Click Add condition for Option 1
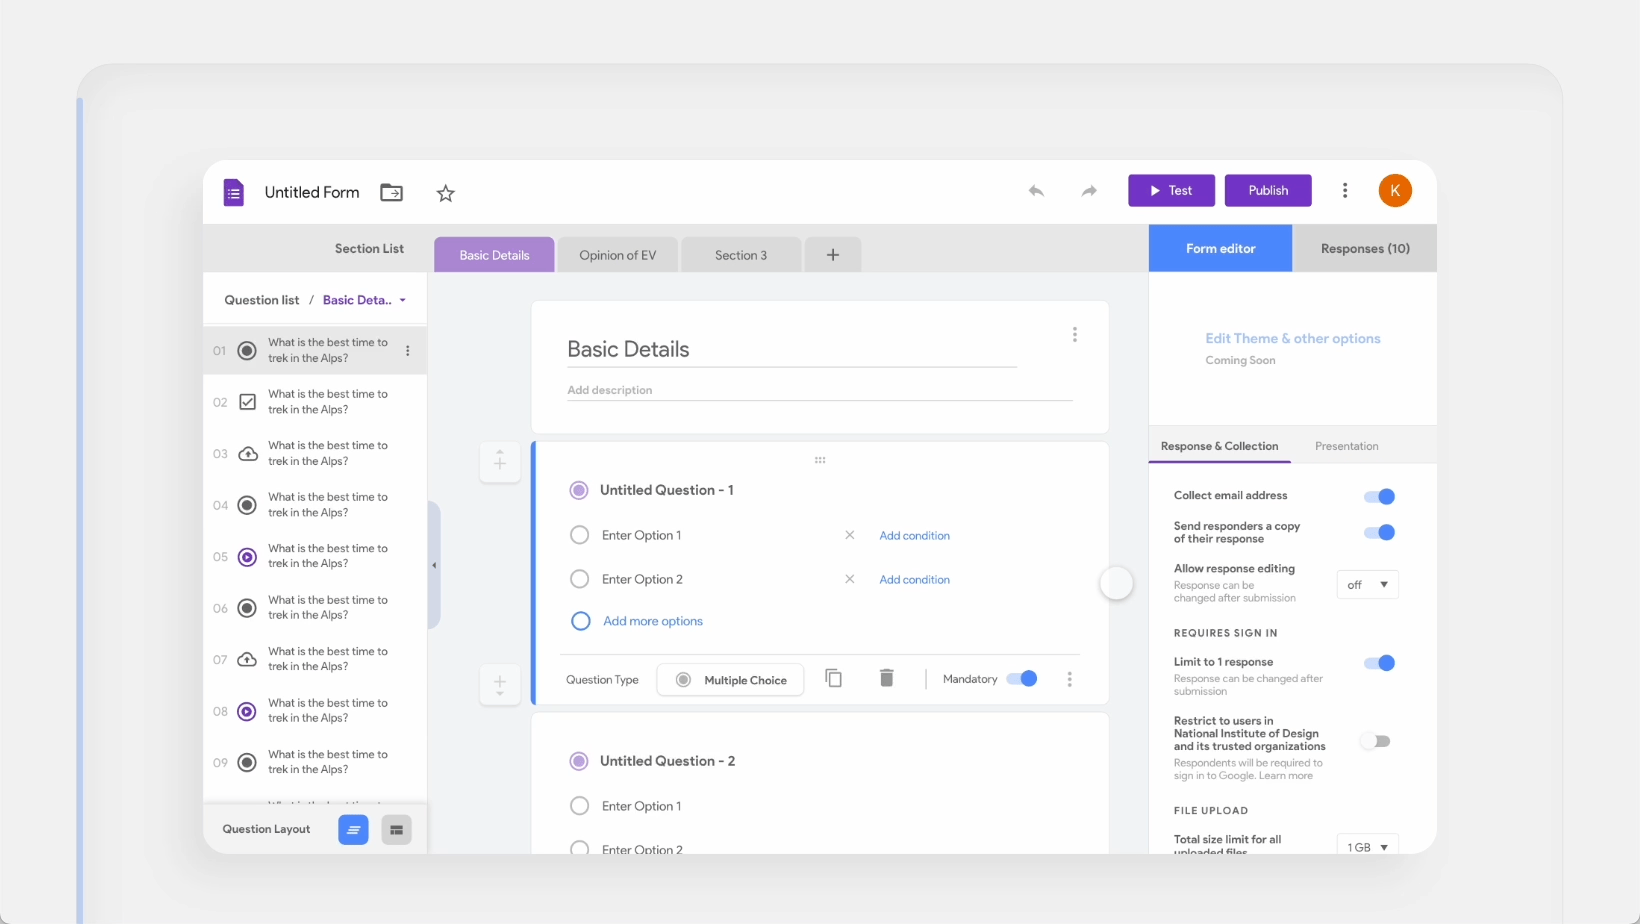The width and height of the screenshot is (1640, 924). pos(915,536)
